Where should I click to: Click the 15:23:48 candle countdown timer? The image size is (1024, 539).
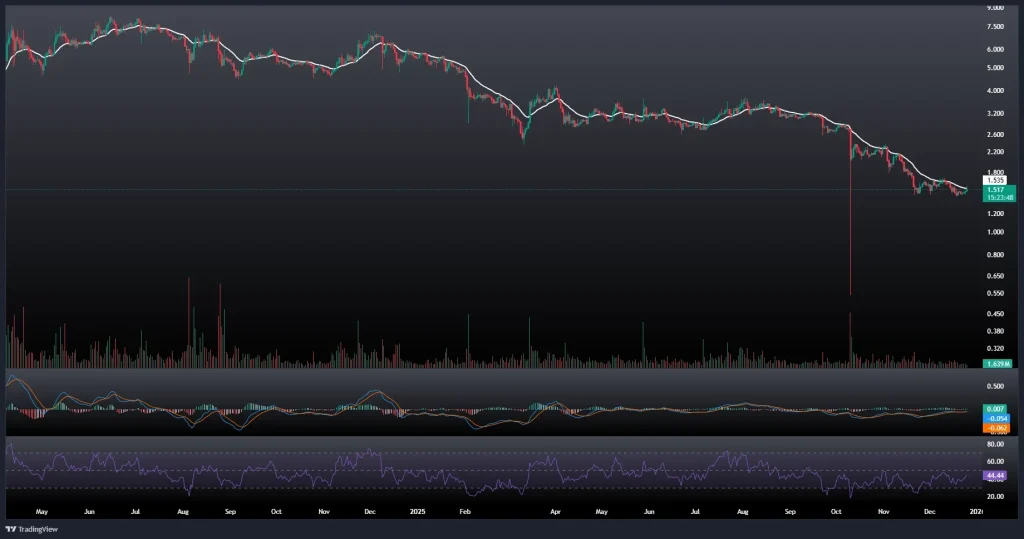pos(998,197)
